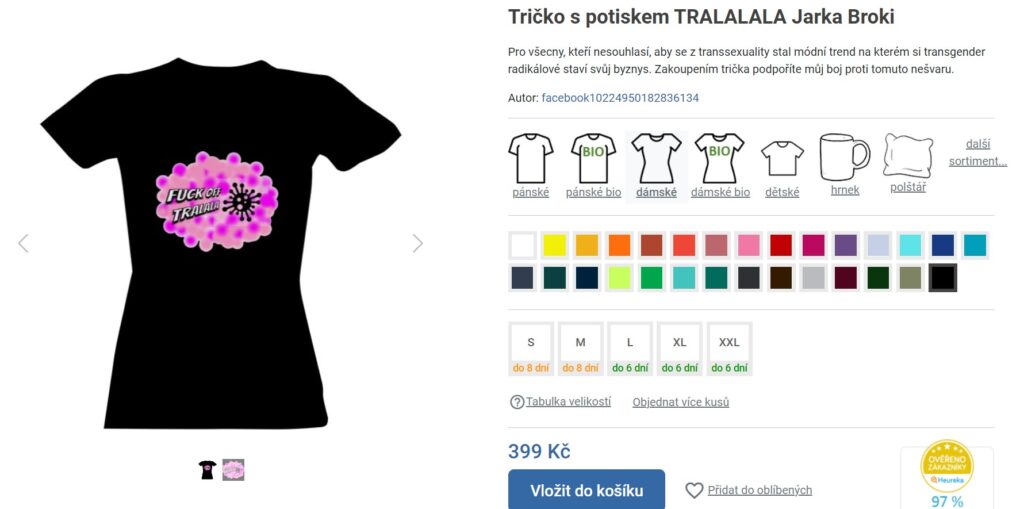Choose the hrnek mug icon
The image size is (1024, 509).
coord(844,157)
